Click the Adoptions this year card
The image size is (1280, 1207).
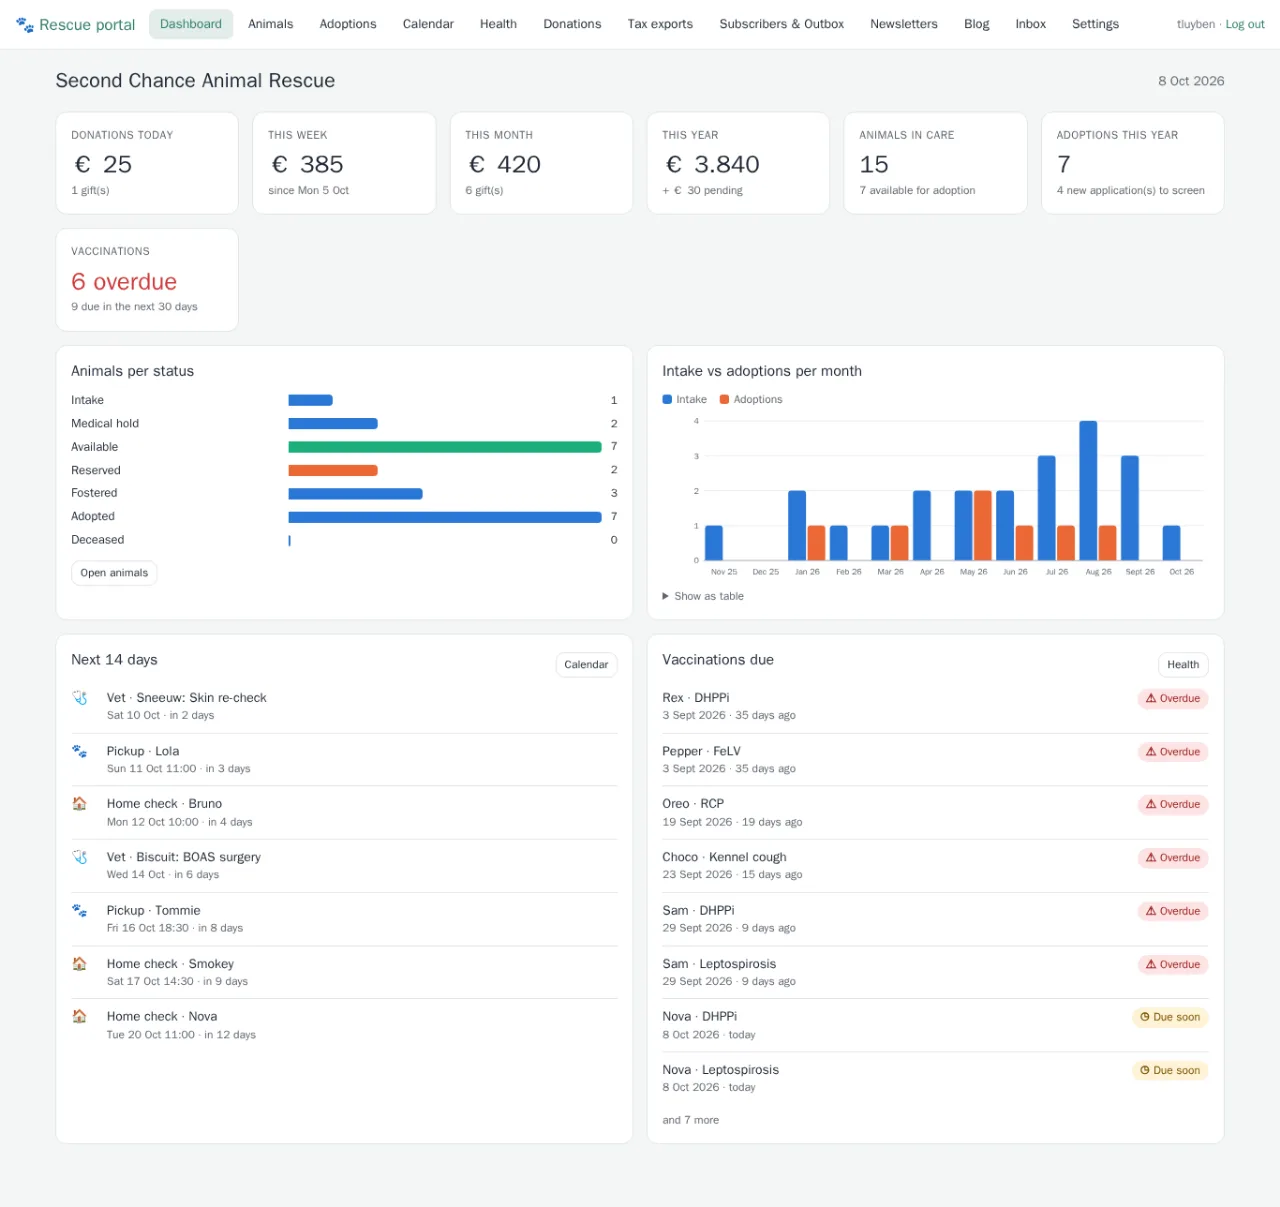[x=1133, y=163]
